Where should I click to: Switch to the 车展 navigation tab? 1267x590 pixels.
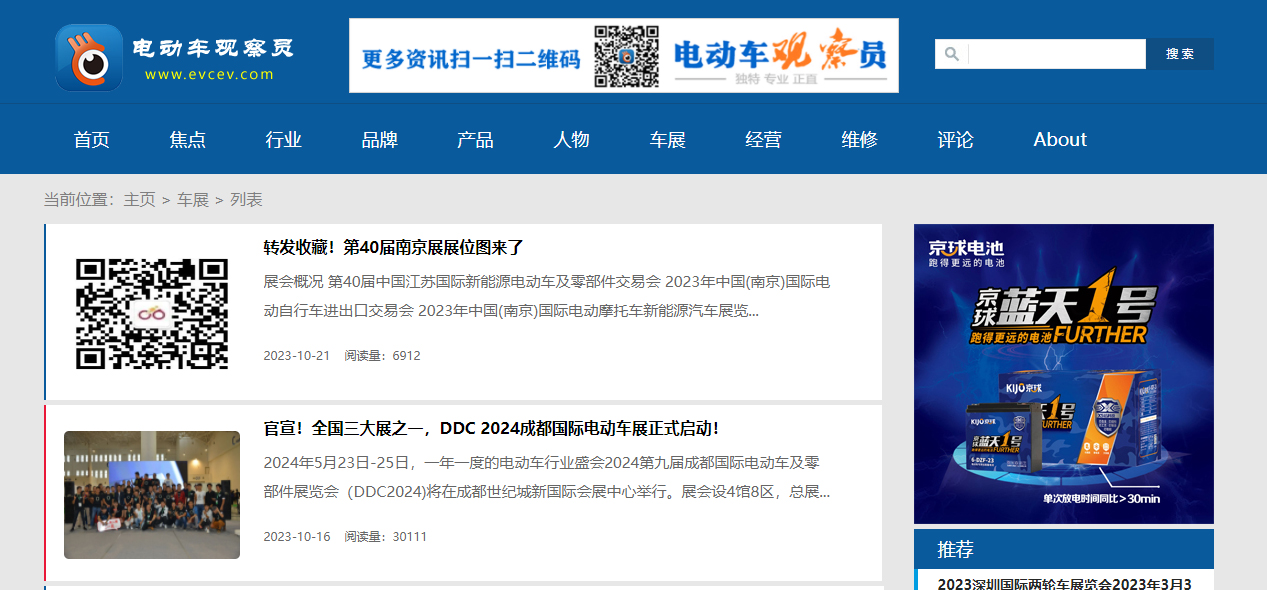pyautogui.click(x=667, y=139)
